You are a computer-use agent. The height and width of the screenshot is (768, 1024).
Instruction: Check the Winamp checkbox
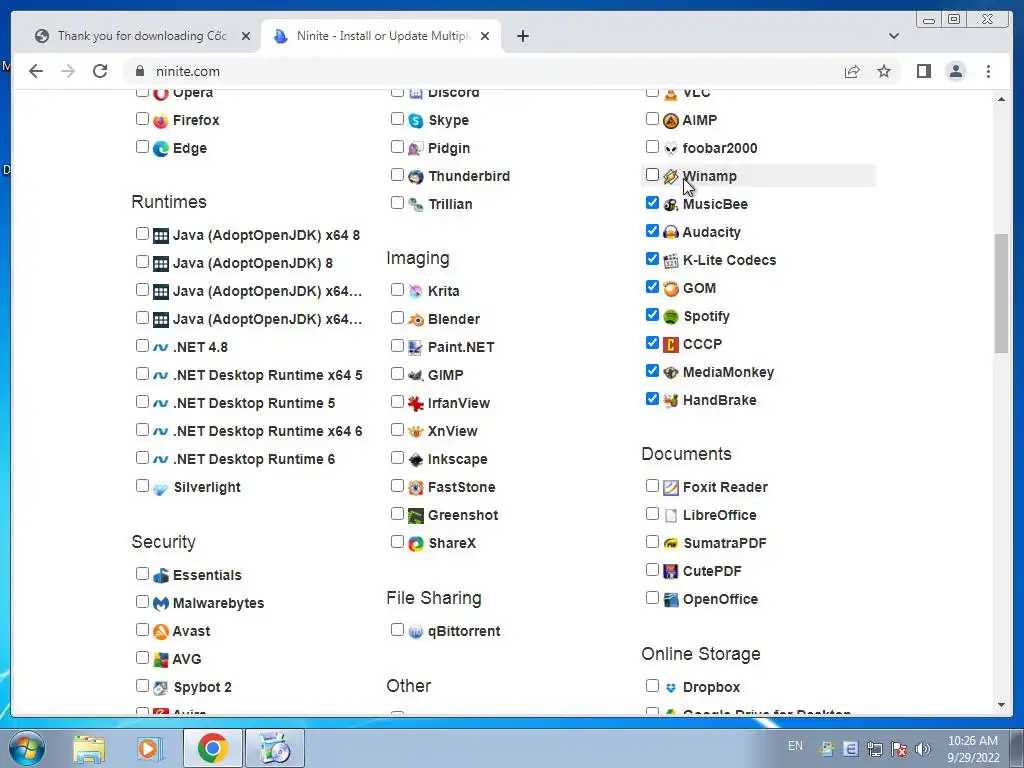click(x=652, y=175)
